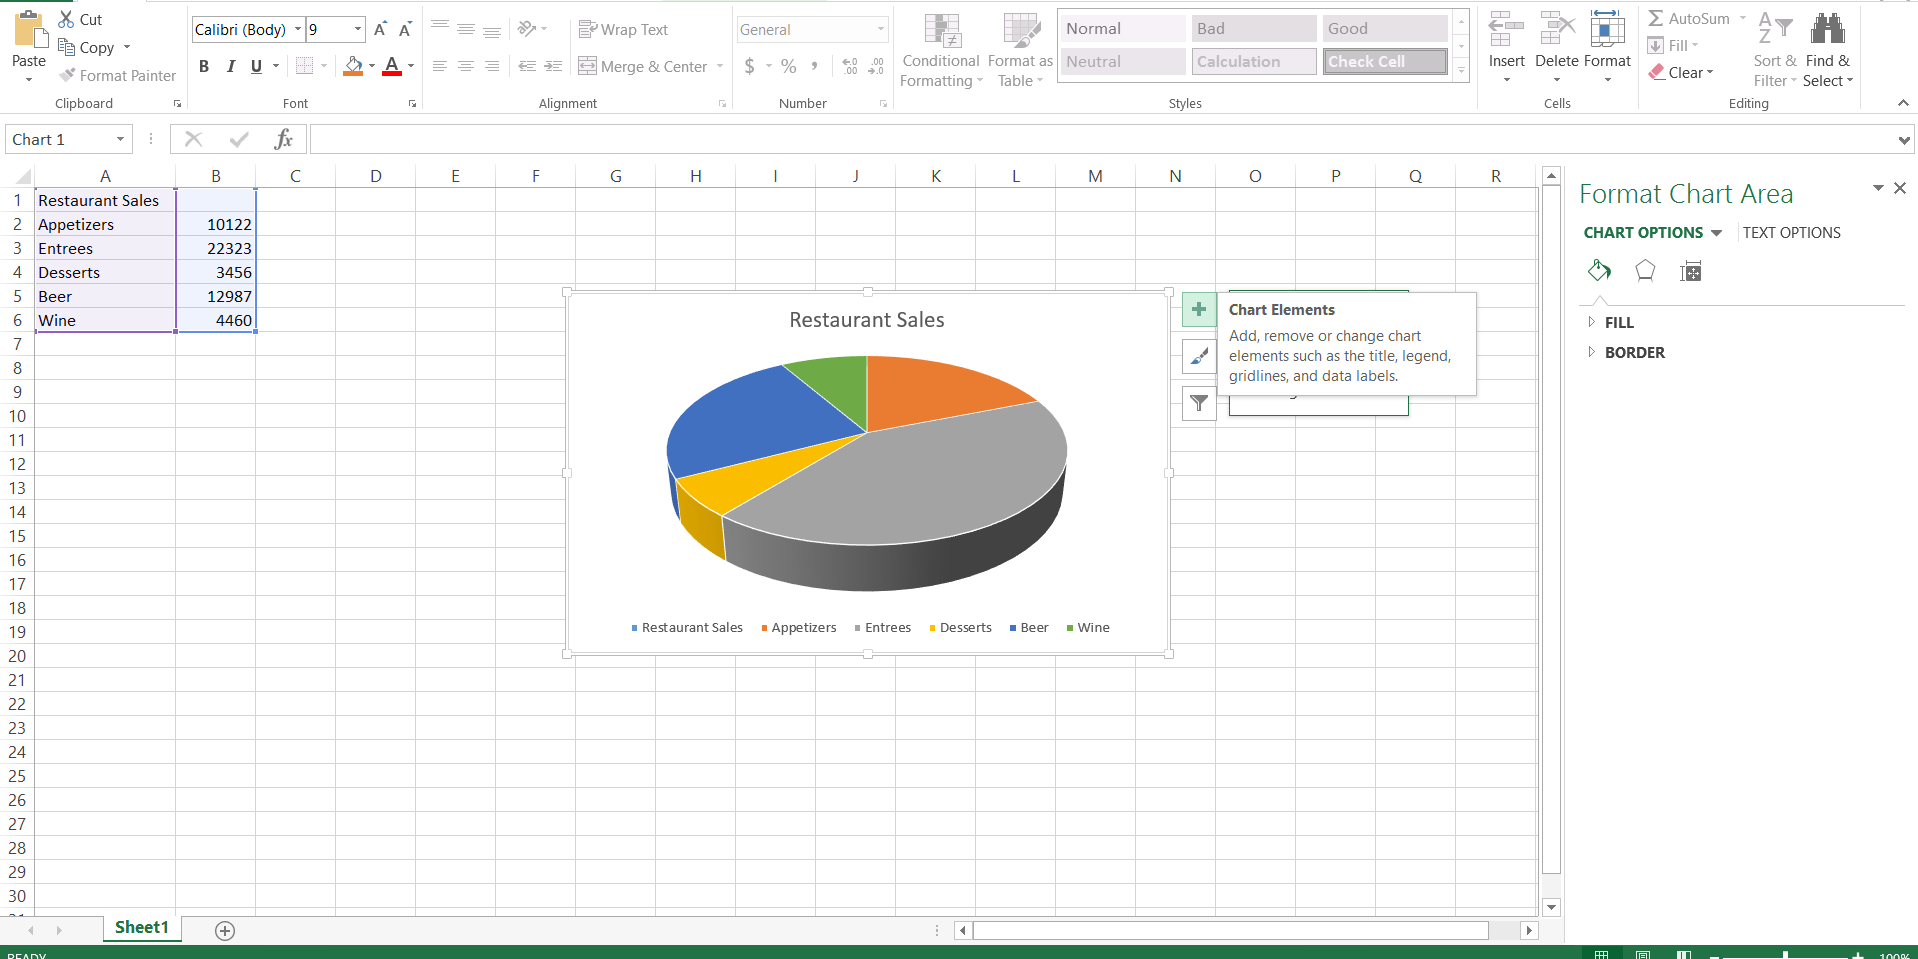Open the borders button in Font group
This screenshot has width=1918, height=959.
coord(305,66)
